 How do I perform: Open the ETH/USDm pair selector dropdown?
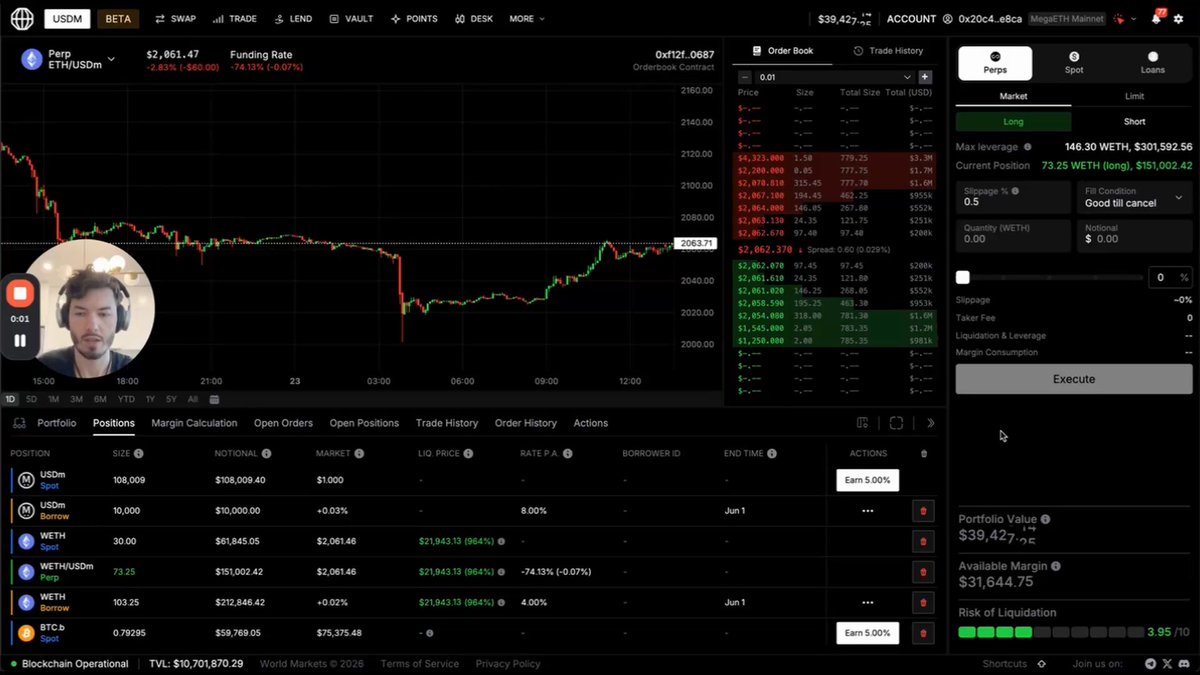111,59
